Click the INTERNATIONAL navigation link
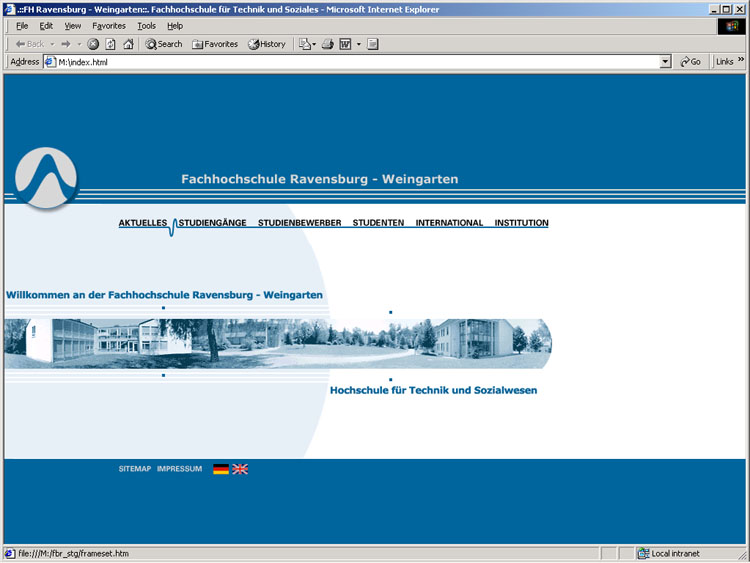The image size is (750, 563). (449, 223)
